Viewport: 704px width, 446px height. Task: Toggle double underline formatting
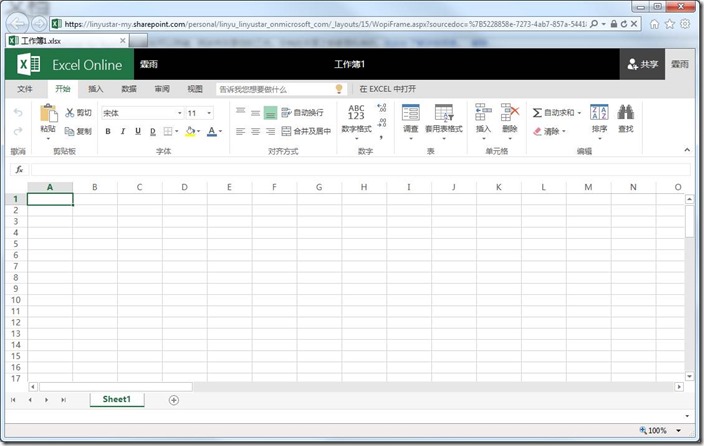tap(153, 131)
